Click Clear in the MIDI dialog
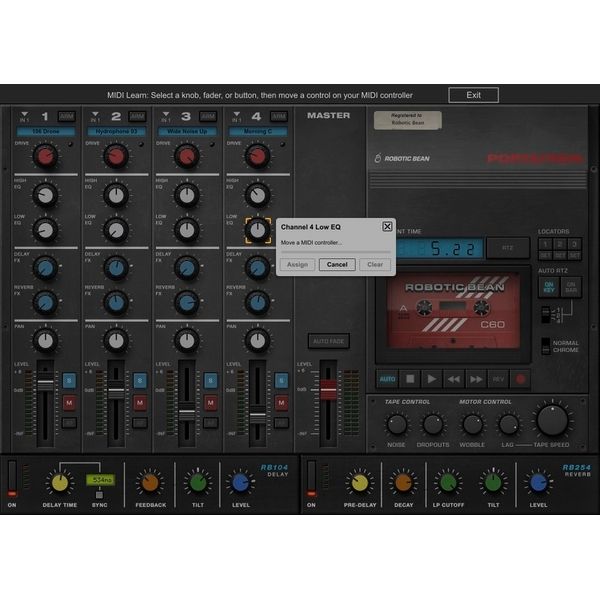Viewport: 600px width, 600px height. click(375, 264)
